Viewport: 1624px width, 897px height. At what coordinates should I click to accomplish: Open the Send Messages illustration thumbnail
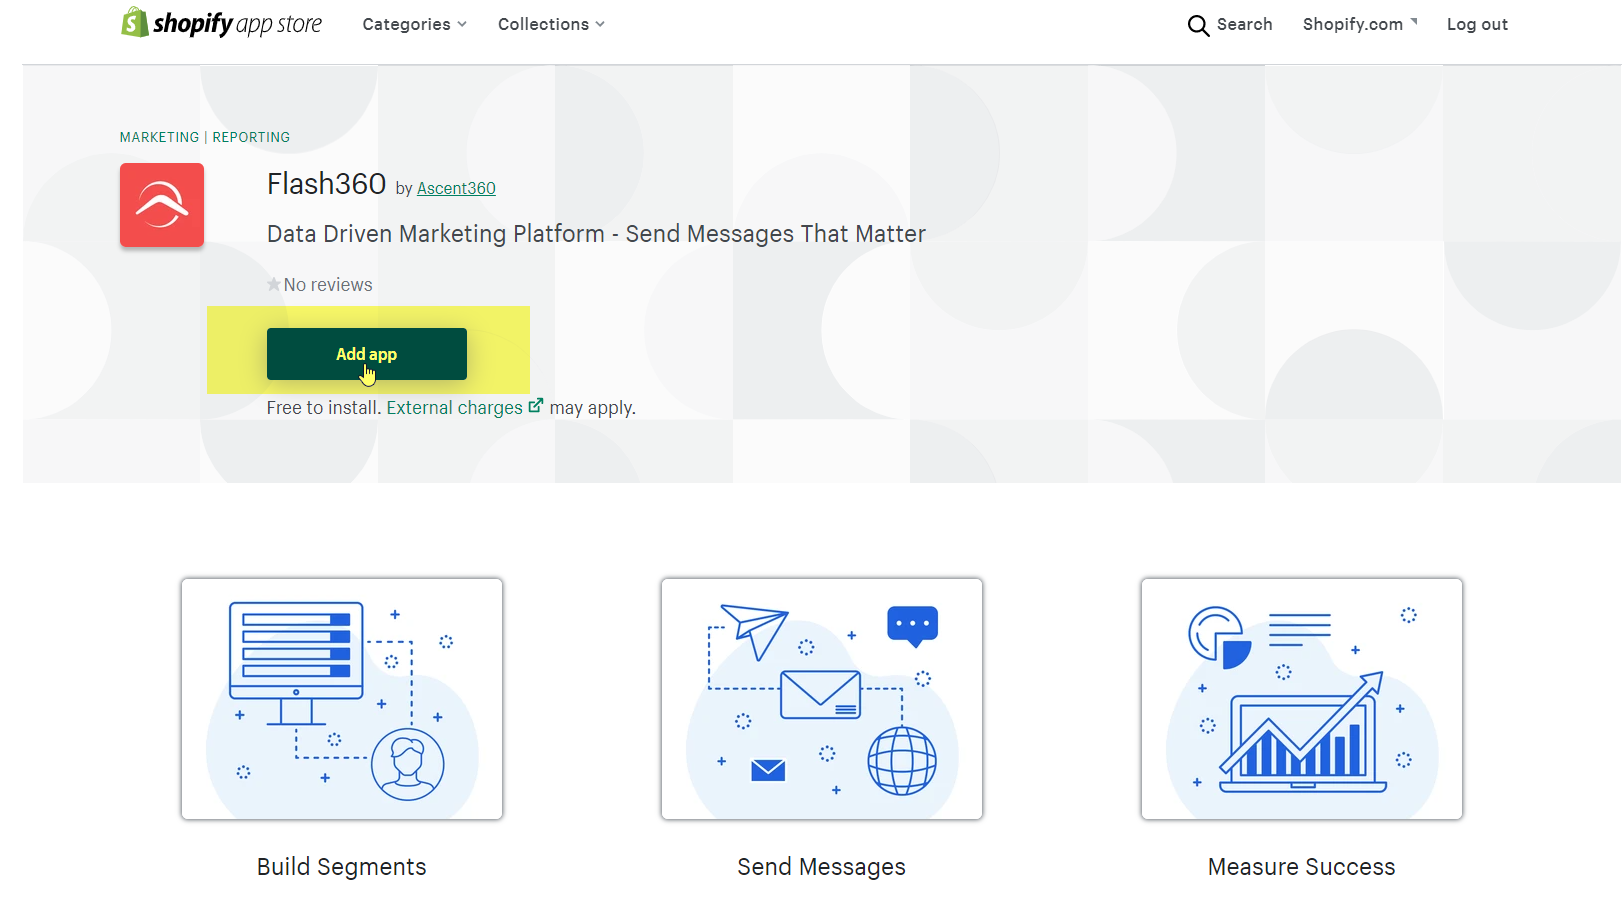coord(822,699)
